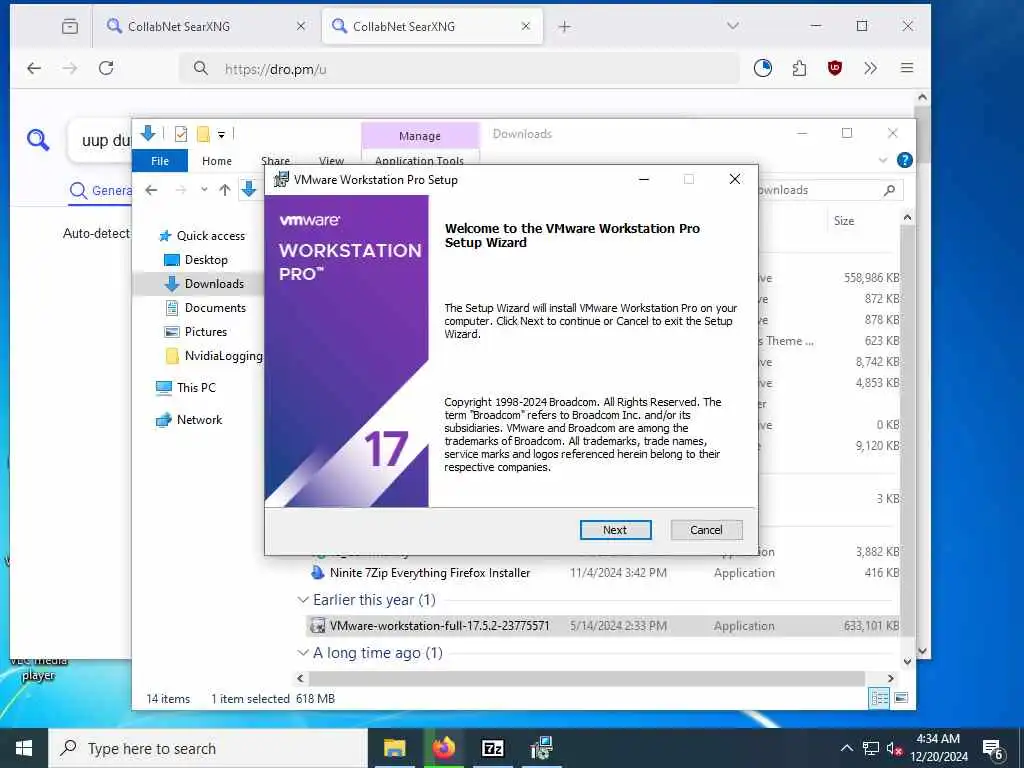The image size is (1024, 768).
Task: Select Ninite 7Zip Everything Firefox Installer file
Action: [x=430, y=573]
